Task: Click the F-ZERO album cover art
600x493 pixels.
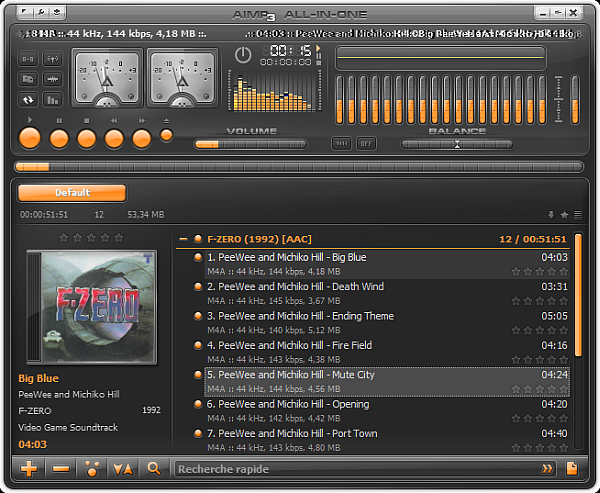Action: pos(92,307)
